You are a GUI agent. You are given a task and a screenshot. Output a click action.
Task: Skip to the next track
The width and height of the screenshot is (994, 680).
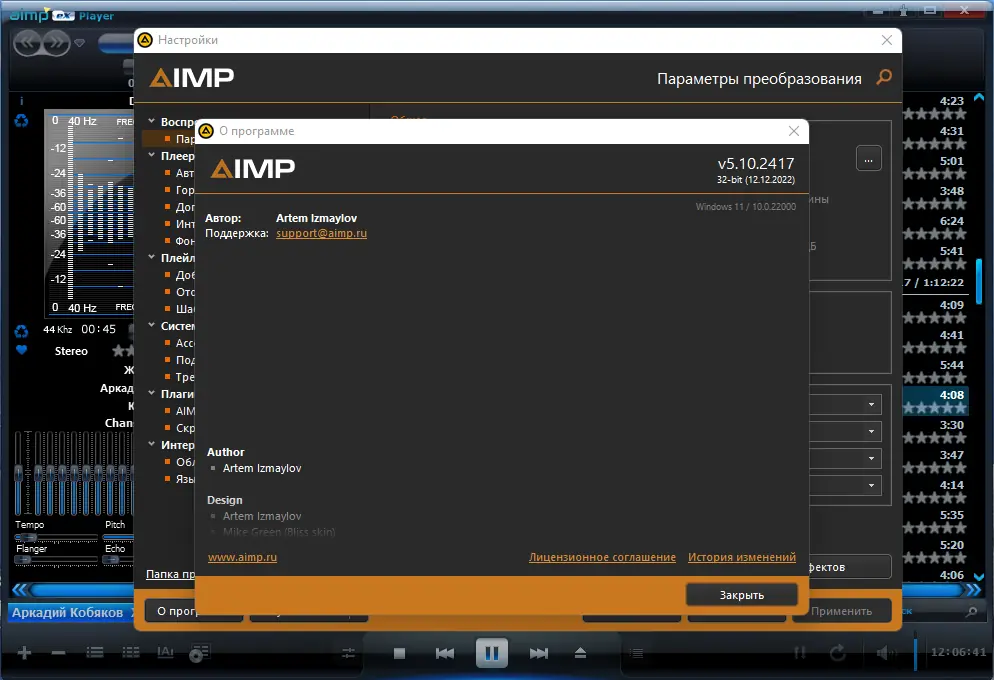click(x=538, y=652)
